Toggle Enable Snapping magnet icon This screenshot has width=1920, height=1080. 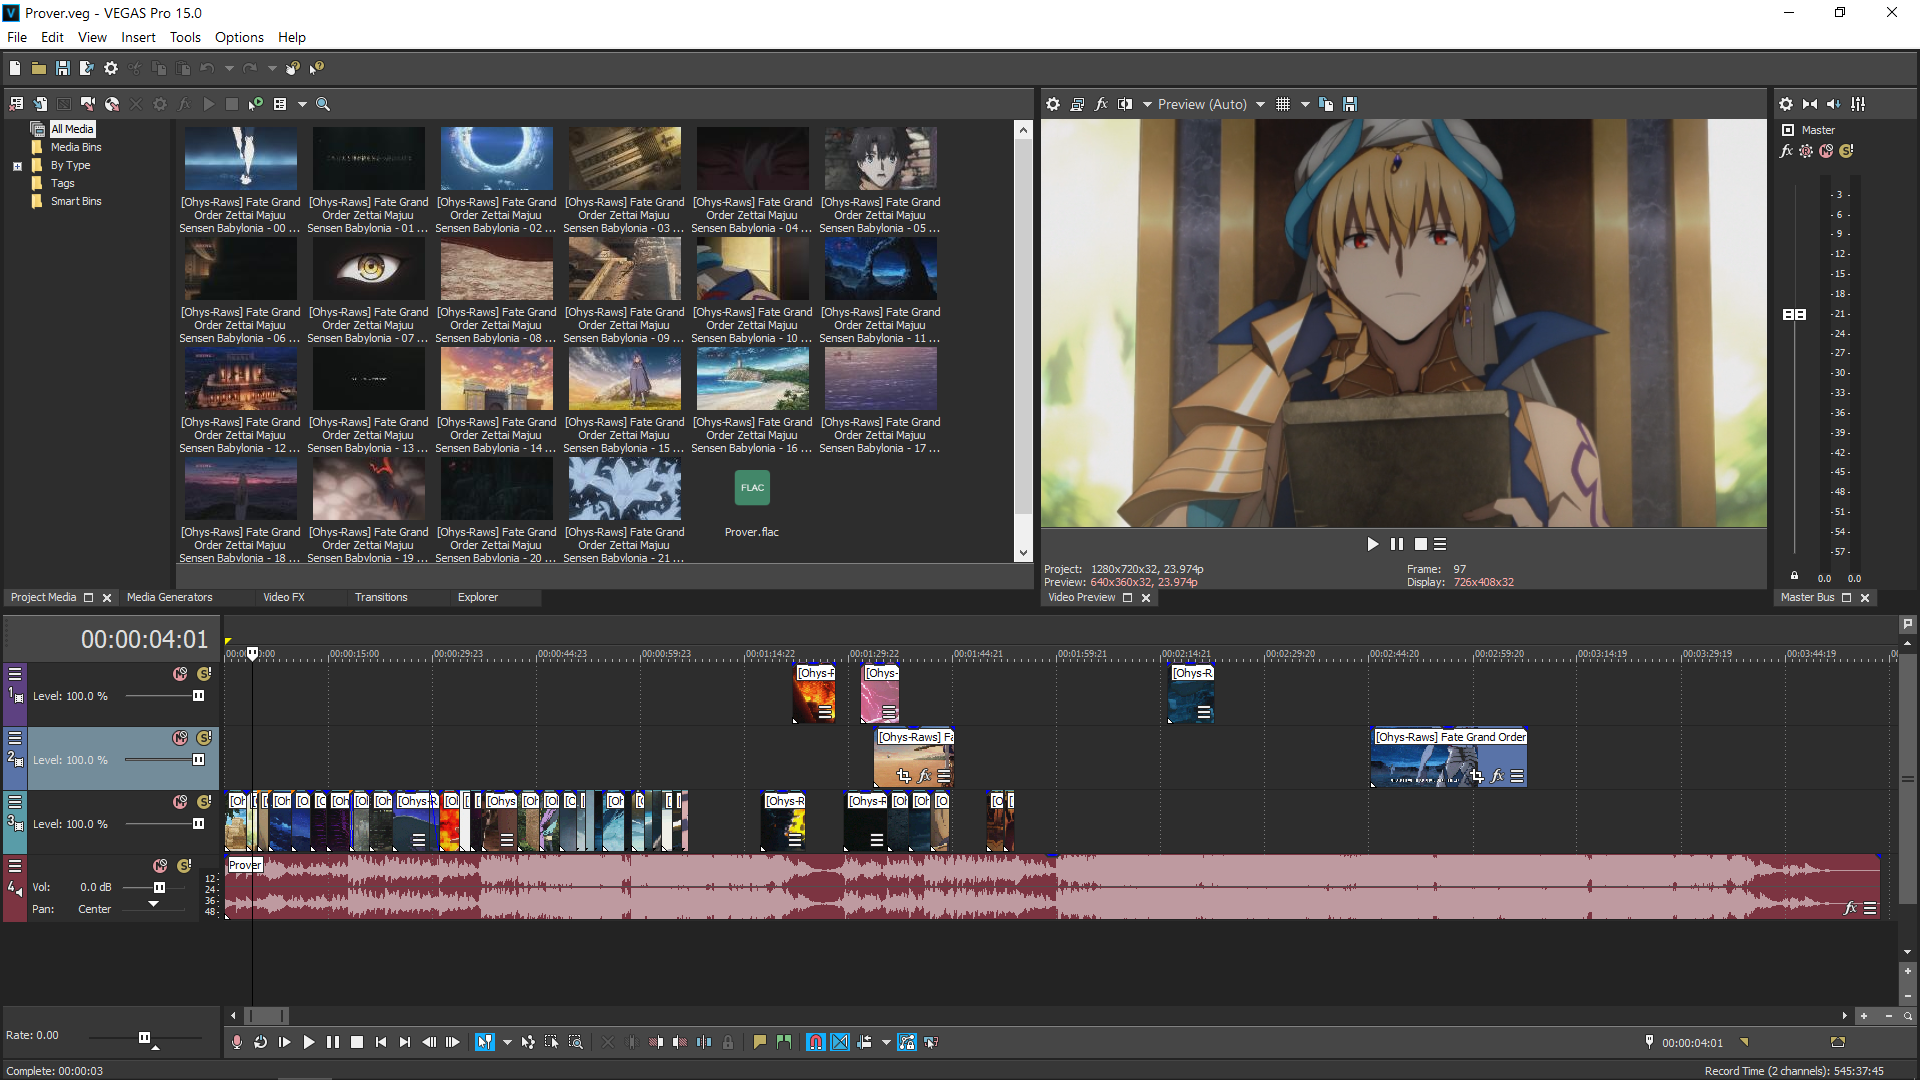coord(816,1042)
